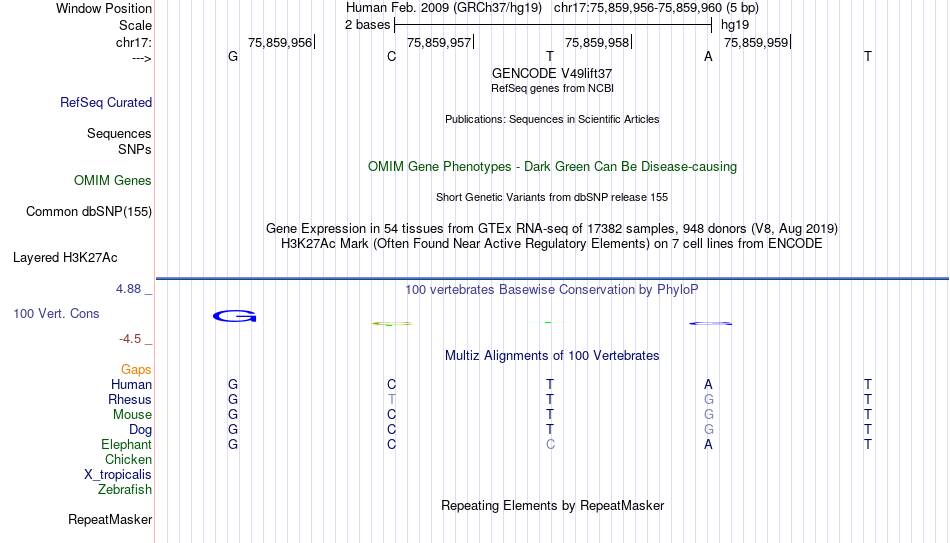The image size is (950, 543).
Task: Click the SNPs track label
Action: tap(135, 149)
